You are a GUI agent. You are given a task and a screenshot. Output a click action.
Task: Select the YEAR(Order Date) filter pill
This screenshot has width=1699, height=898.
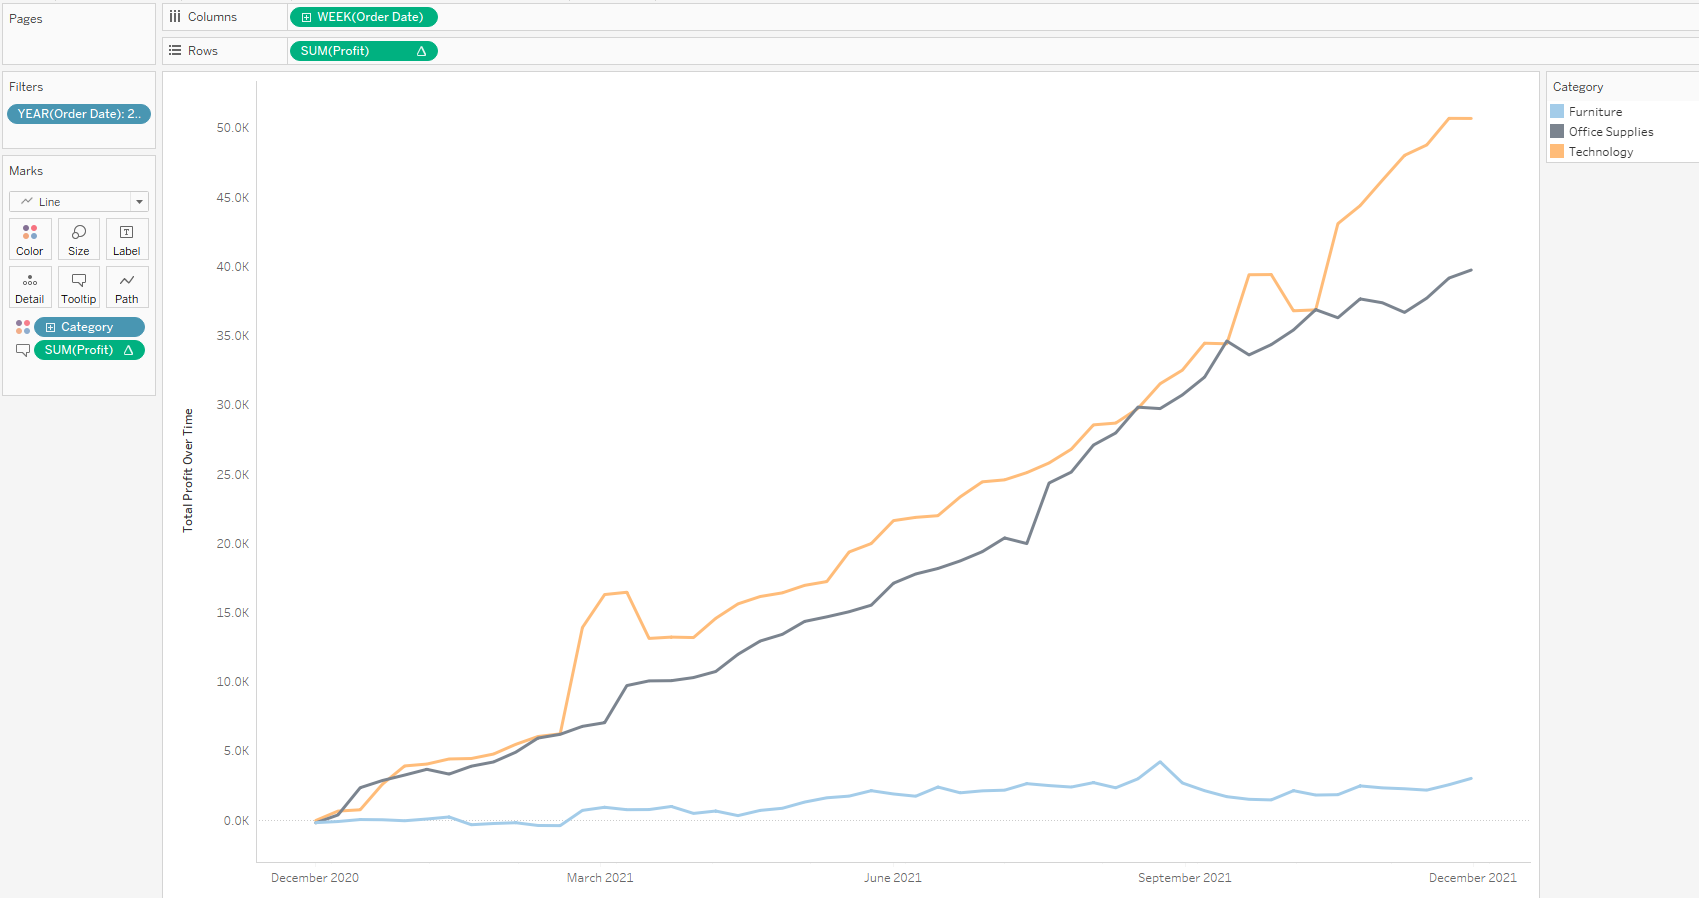(79, 114)
